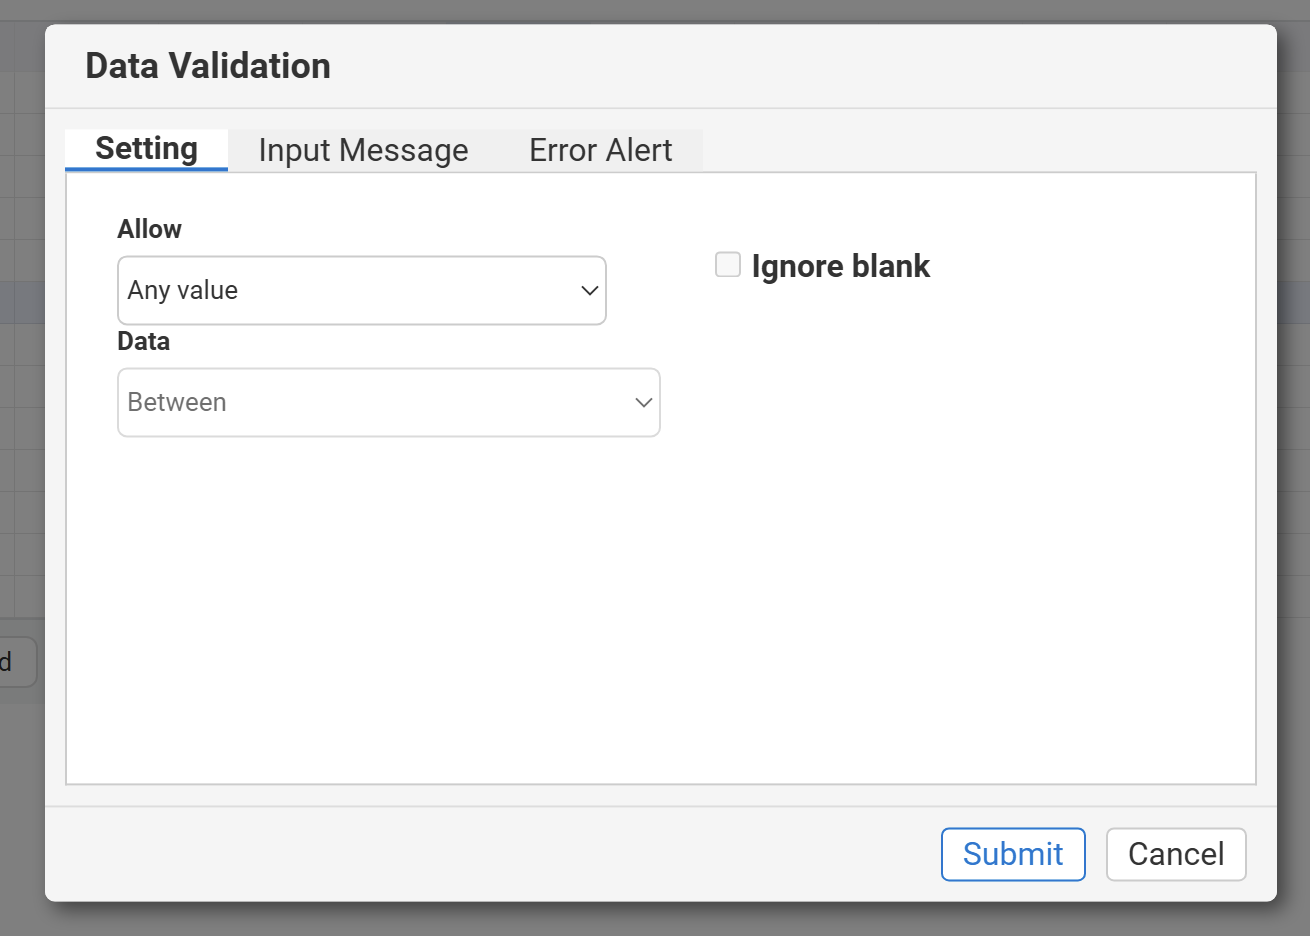1310x936 pixels.
Task: Click the chevron arrow on Between dropdown
Action: pos(643,403)
